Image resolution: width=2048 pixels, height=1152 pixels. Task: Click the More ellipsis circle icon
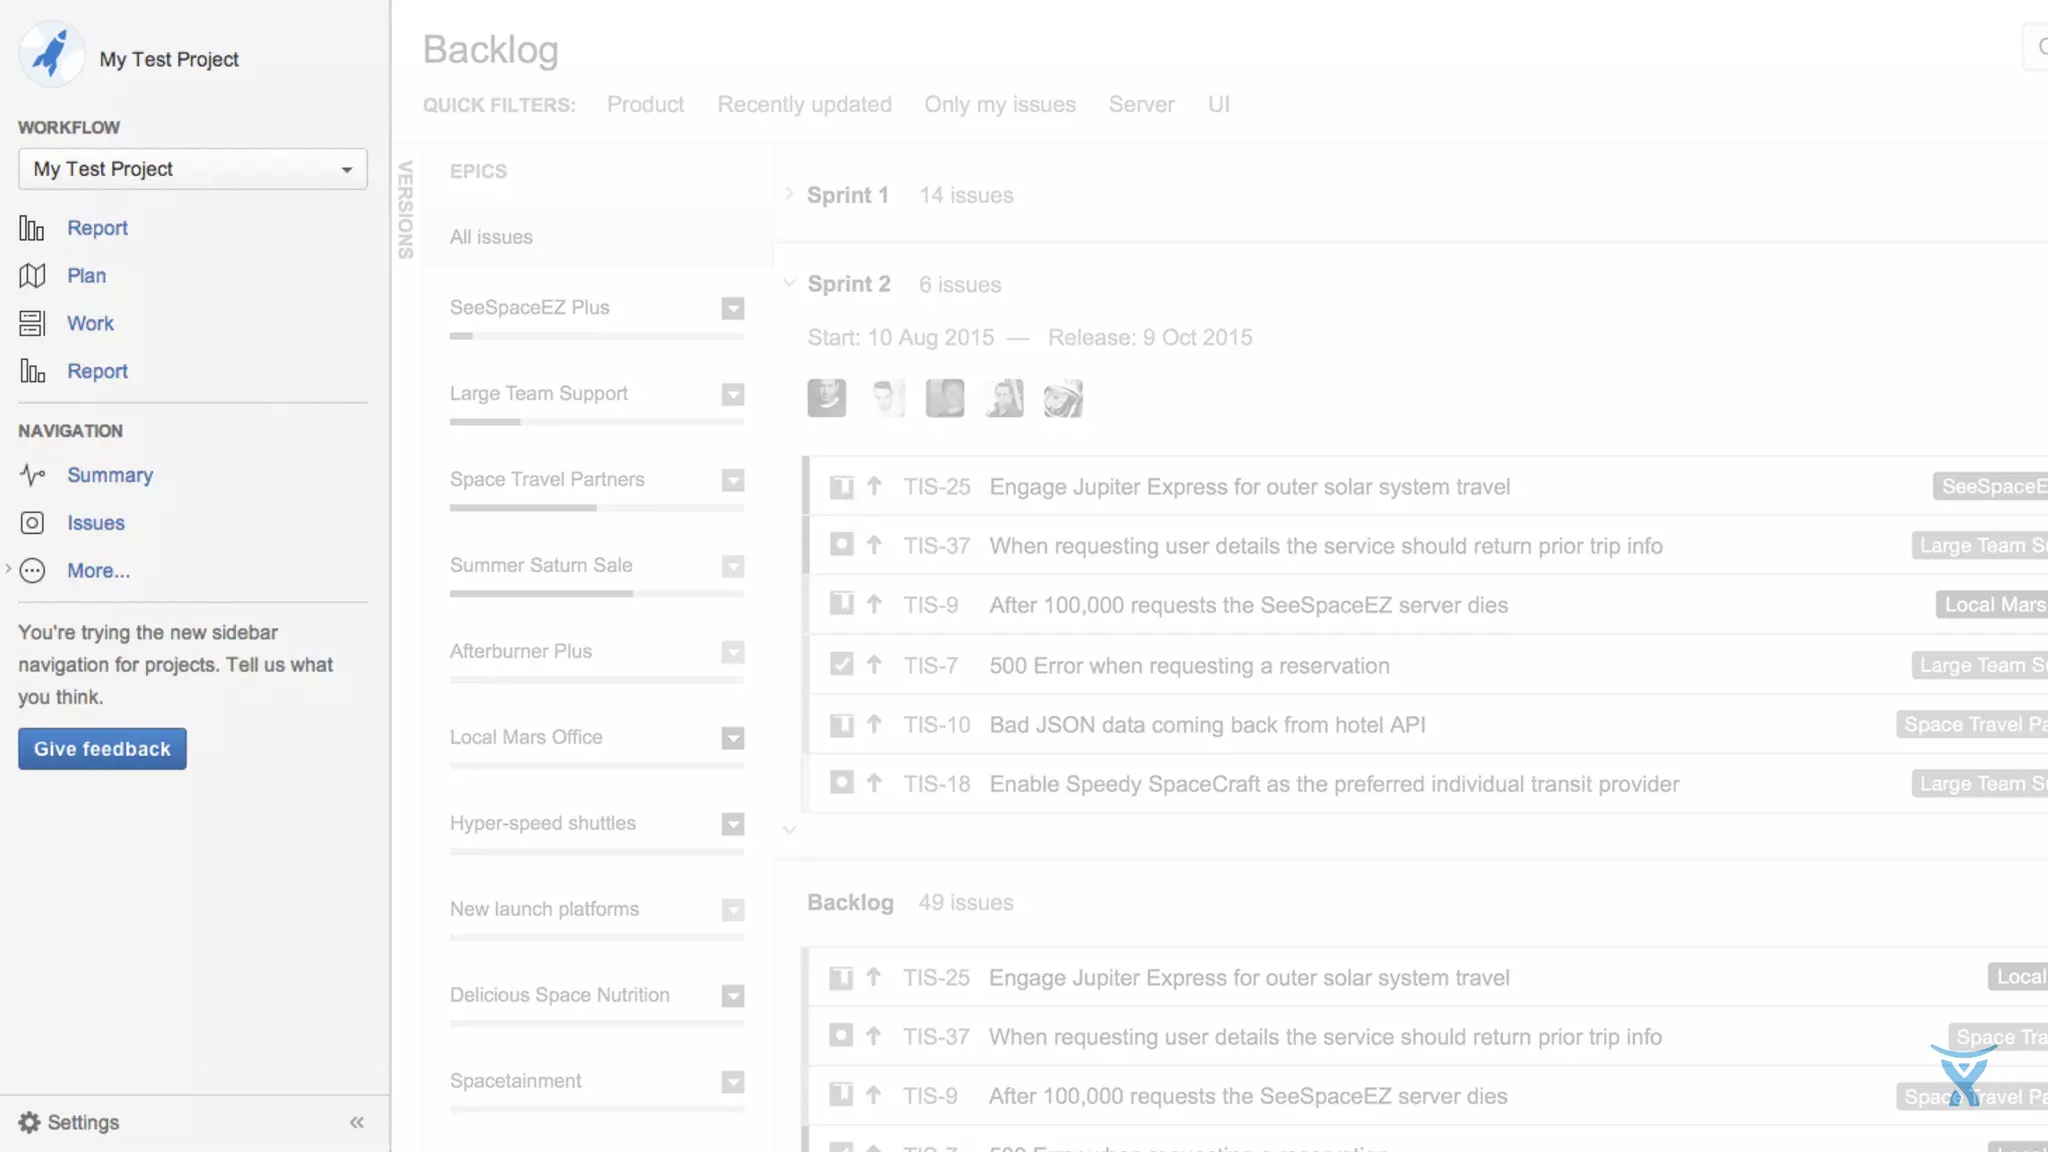pyautogui.click(x=32, y=571)
